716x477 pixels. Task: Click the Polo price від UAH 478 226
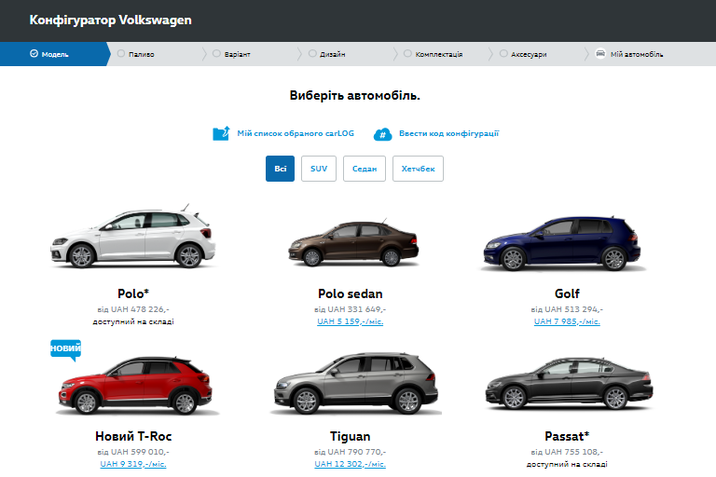click(x=133, y=309)
